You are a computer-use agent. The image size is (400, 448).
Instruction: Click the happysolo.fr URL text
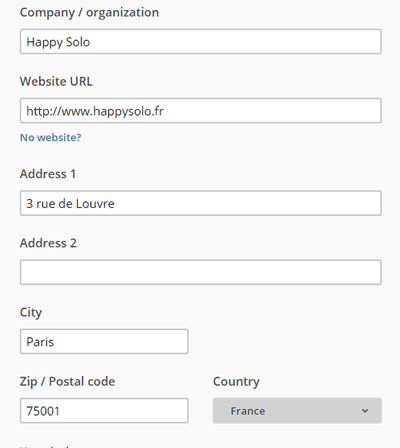click(x=95, y=111)
